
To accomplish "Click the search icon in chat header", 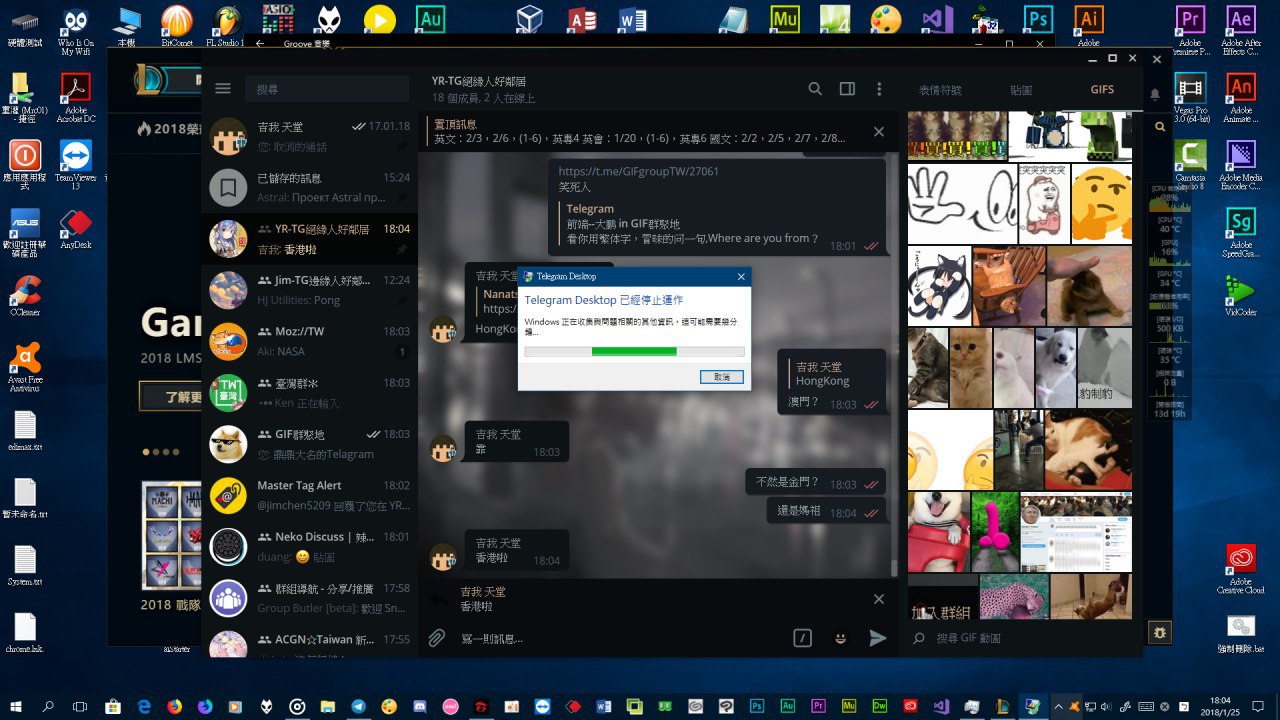I will 815,89.
